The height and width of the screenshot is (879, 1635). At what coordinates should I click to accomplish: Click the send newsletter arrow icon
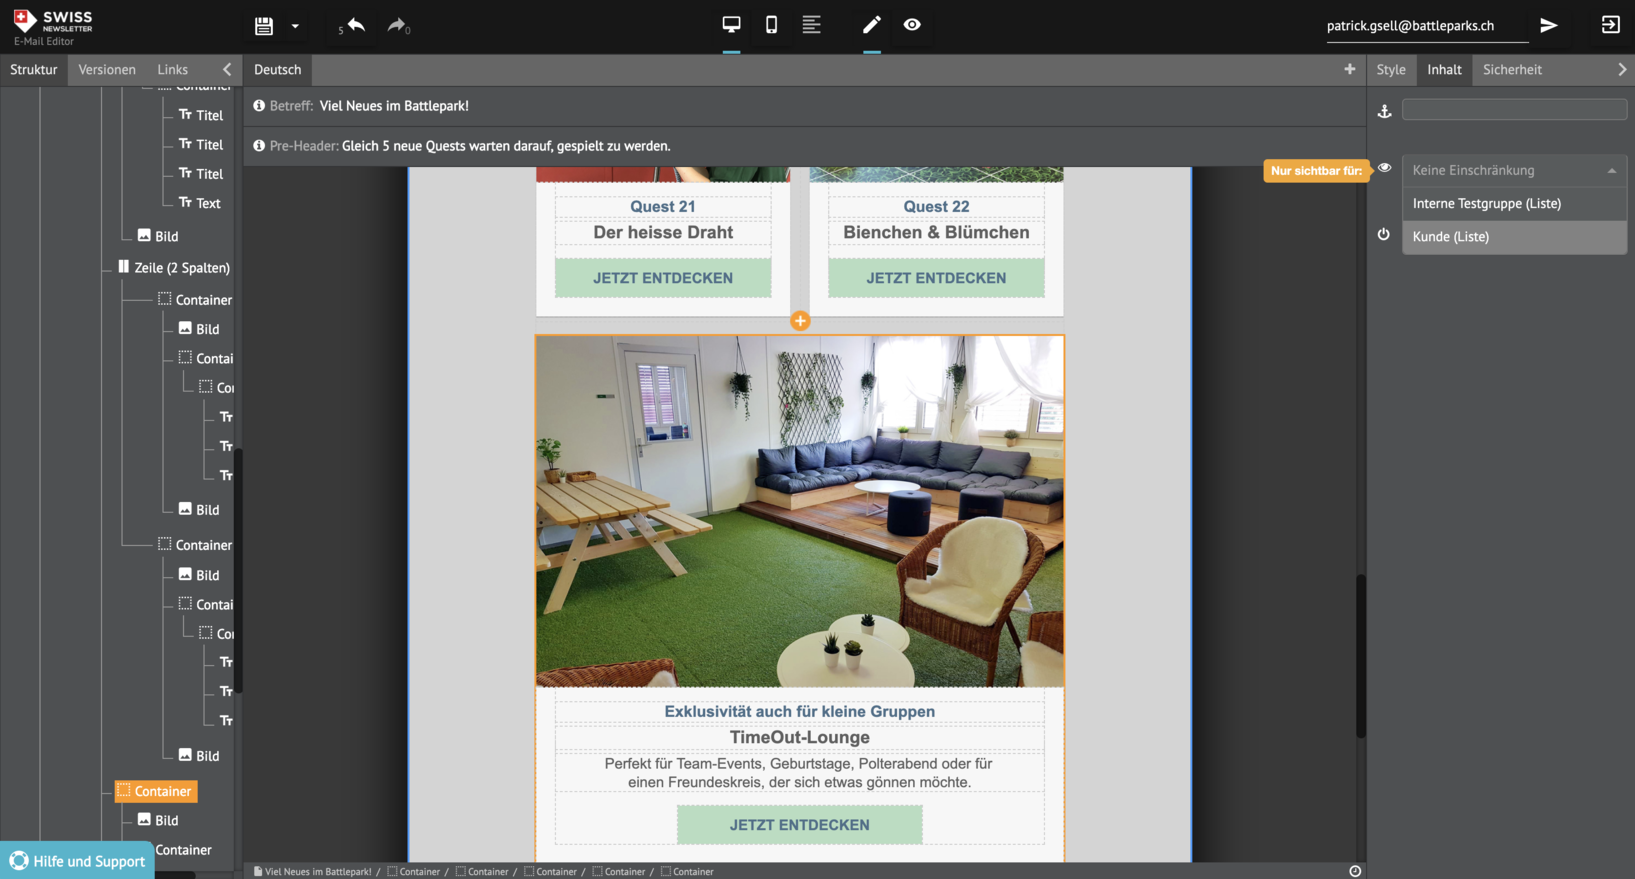tap(1548, 25)
